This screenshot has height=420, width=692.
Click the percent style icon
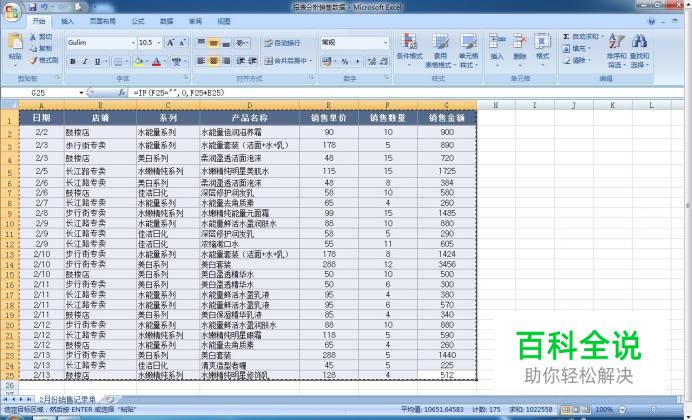point(345,61)
